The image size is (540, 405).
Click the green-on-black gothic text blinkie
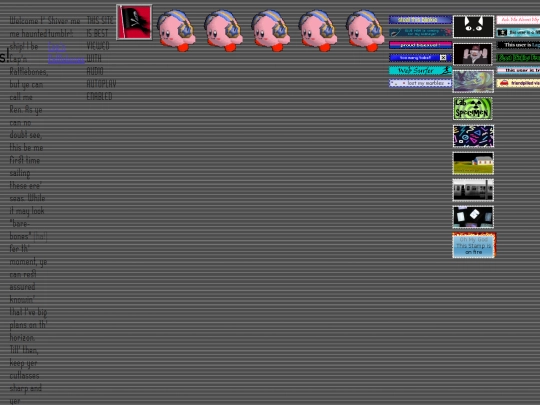coord(518,58)
